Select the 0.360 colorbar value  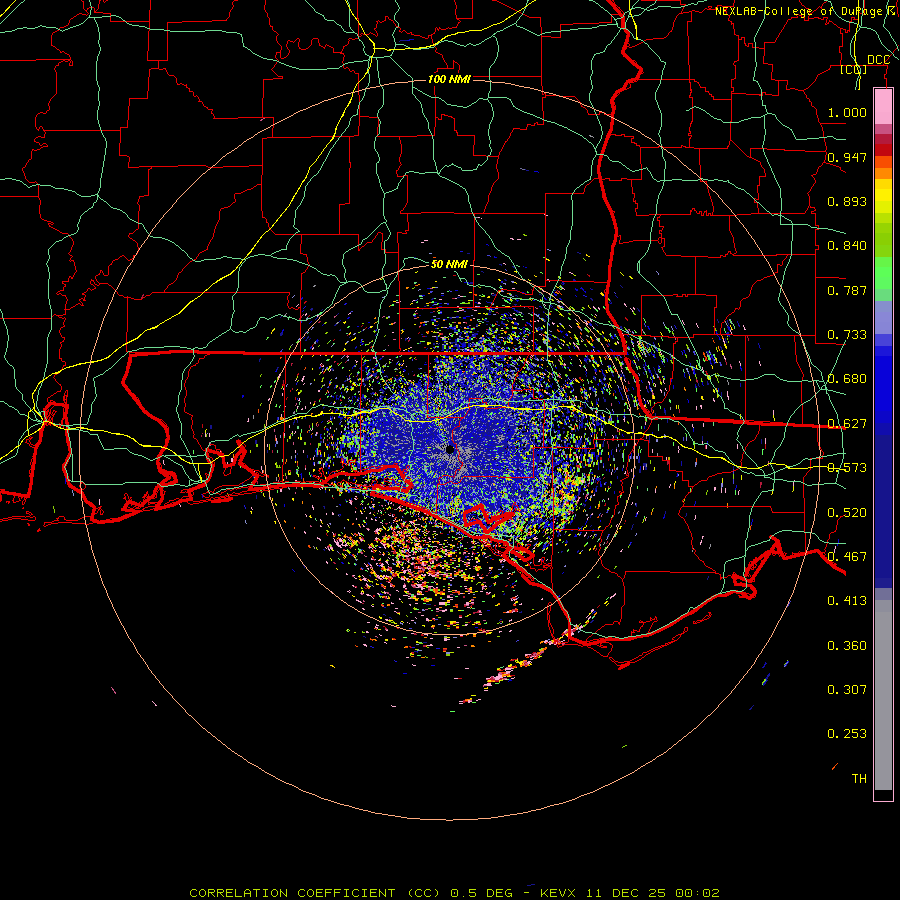pos(847,646)
